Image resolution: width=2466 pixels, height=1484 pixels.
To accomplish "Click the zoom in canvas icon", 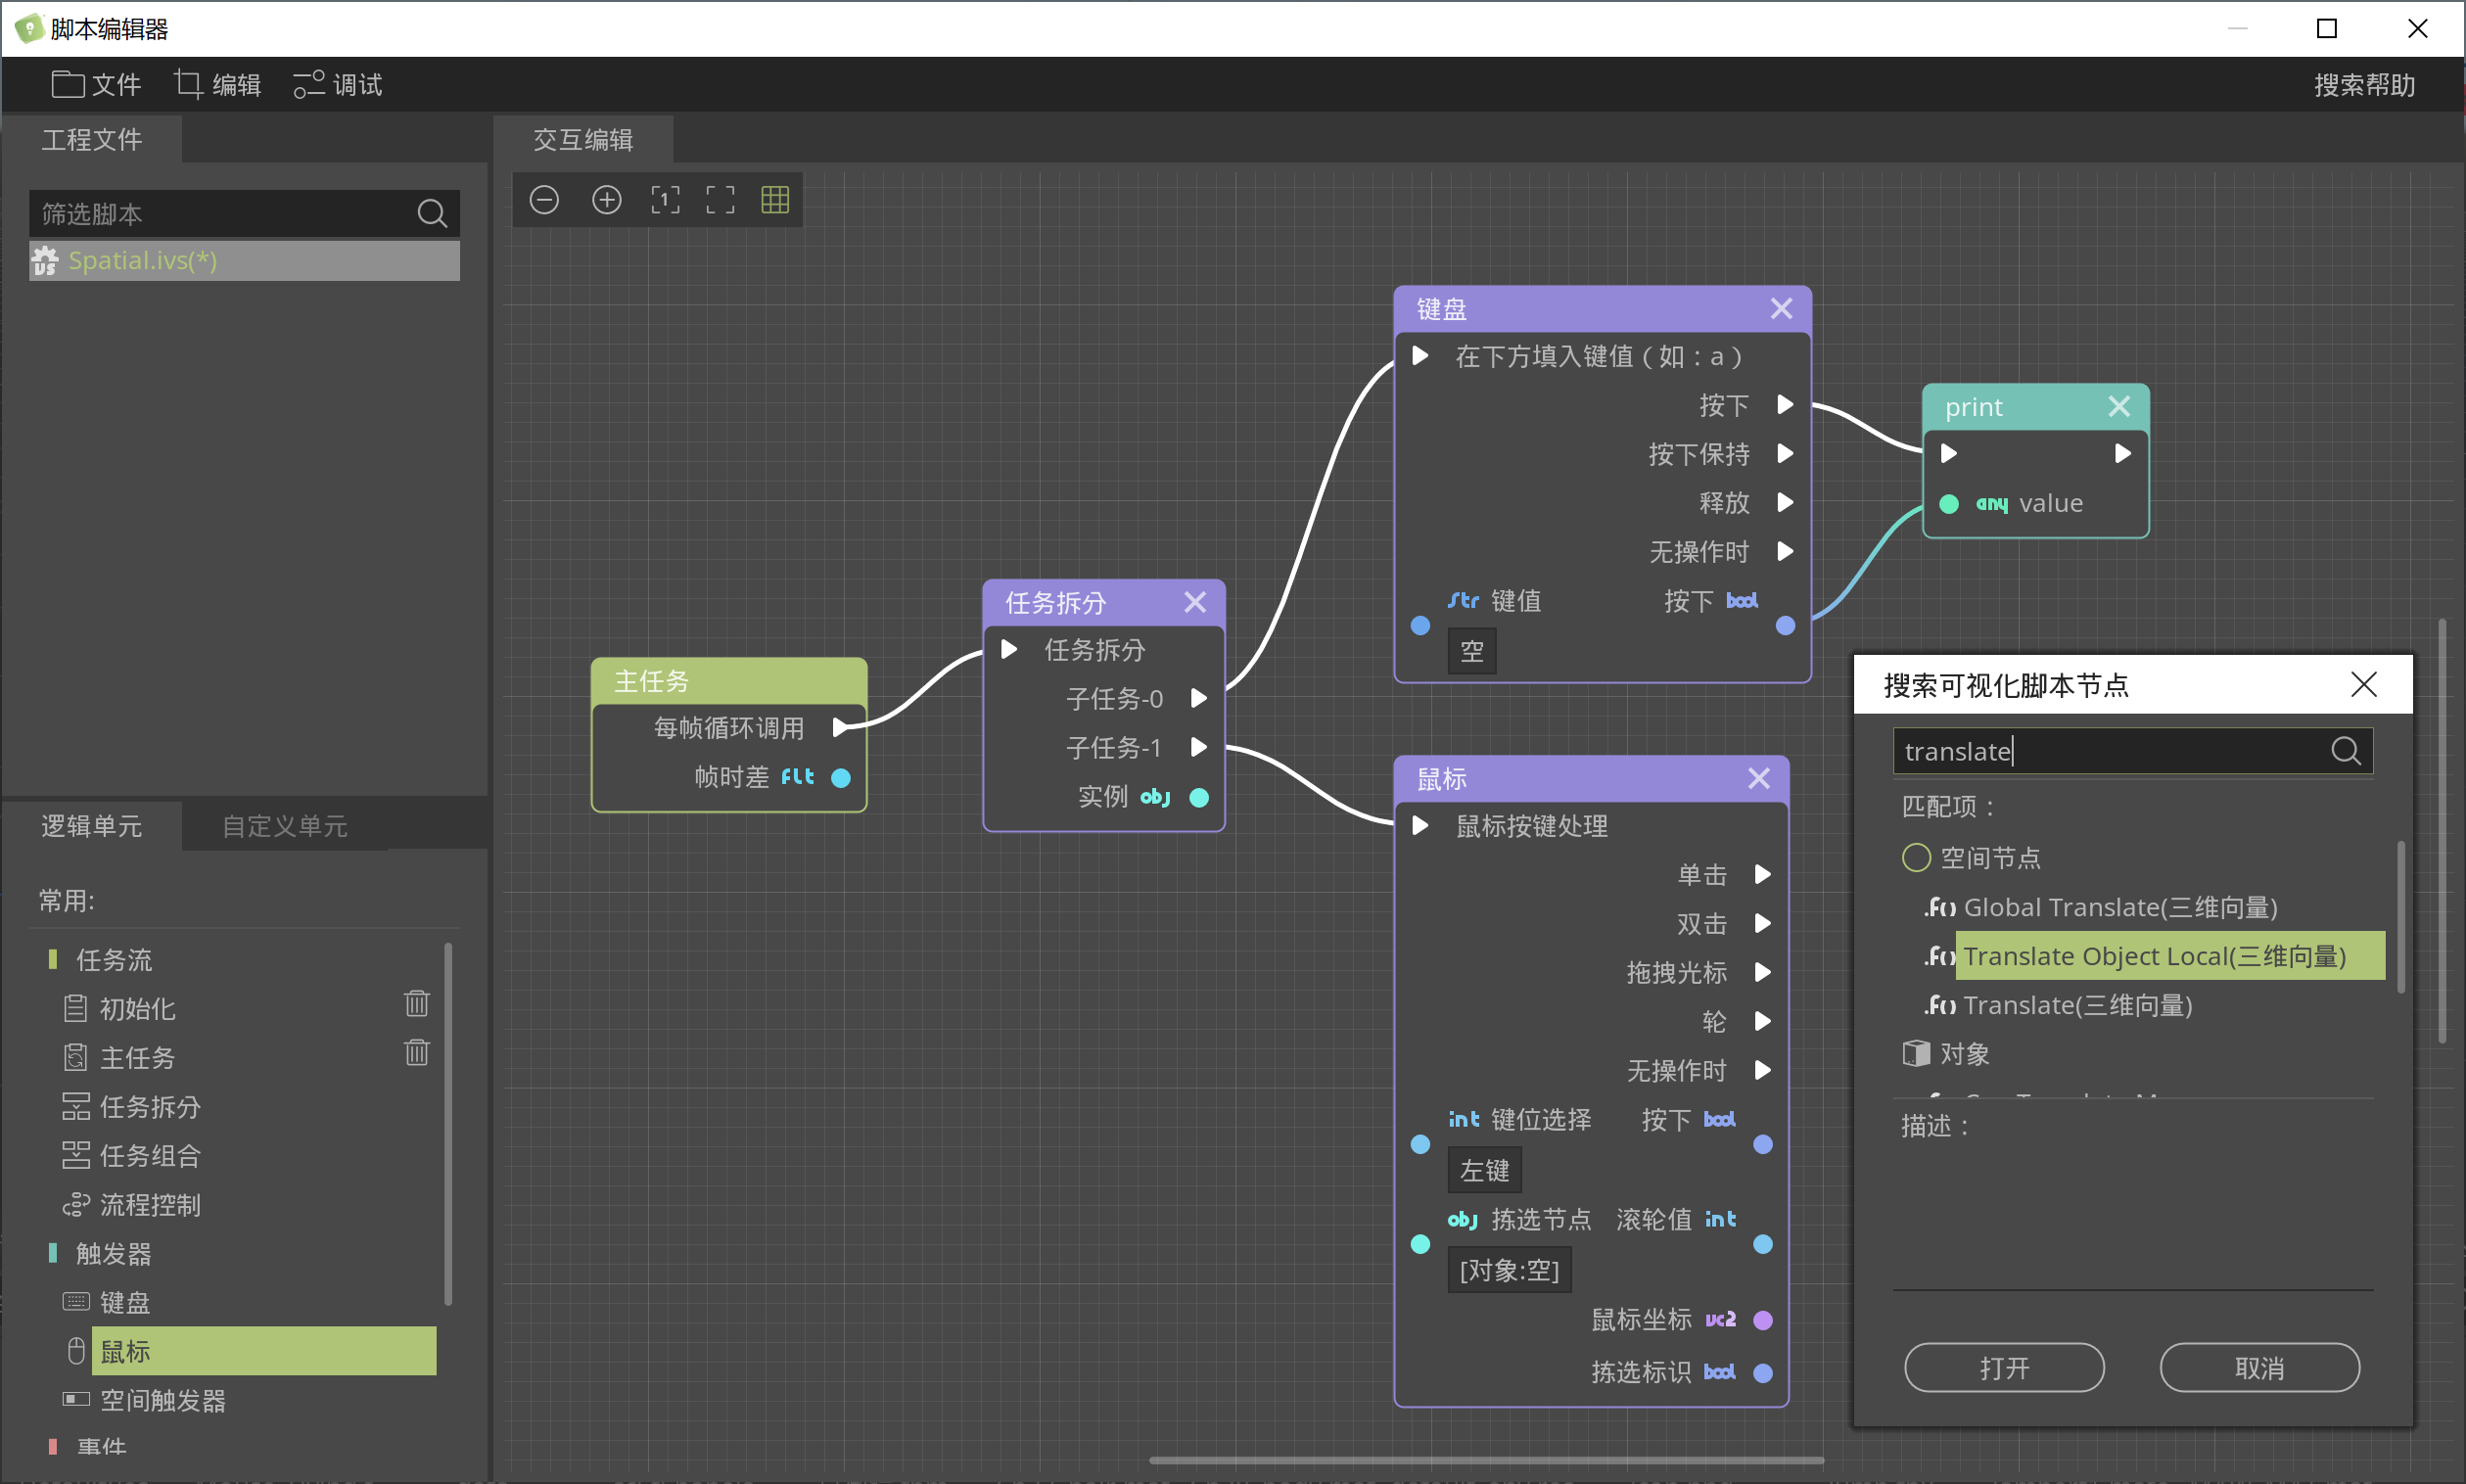I will [606, 200].
